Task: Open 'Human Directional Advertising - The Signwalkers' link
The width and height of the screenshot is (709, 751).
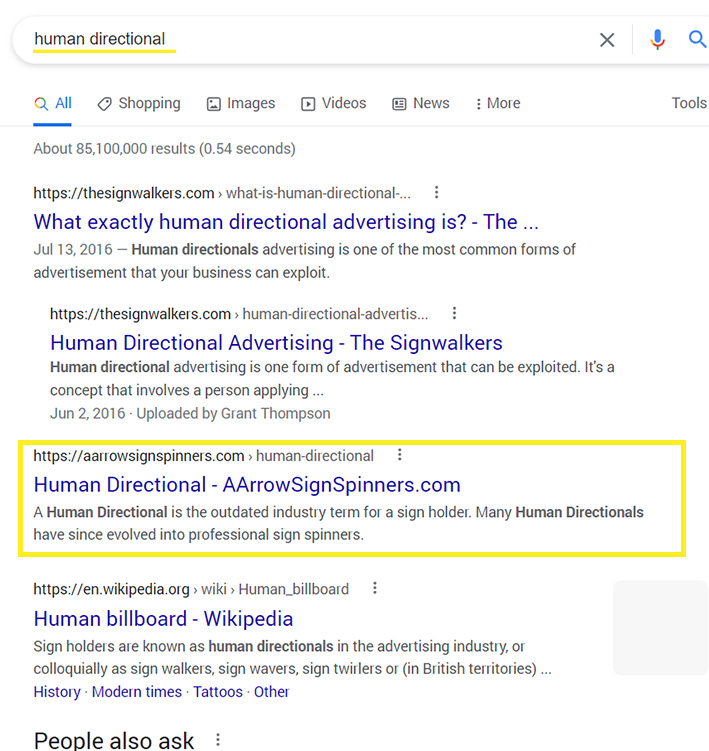Action: [276, 343]
